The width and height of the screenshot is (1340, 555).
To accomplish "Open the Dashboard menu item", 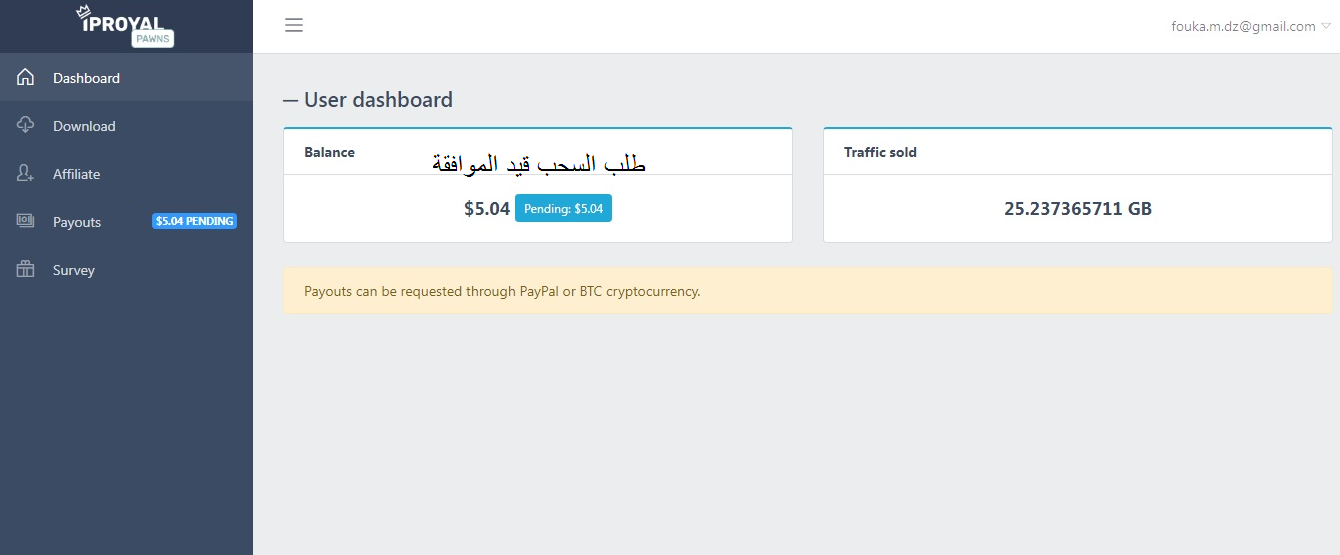I will pyautogui.click(x=86, y=78).
